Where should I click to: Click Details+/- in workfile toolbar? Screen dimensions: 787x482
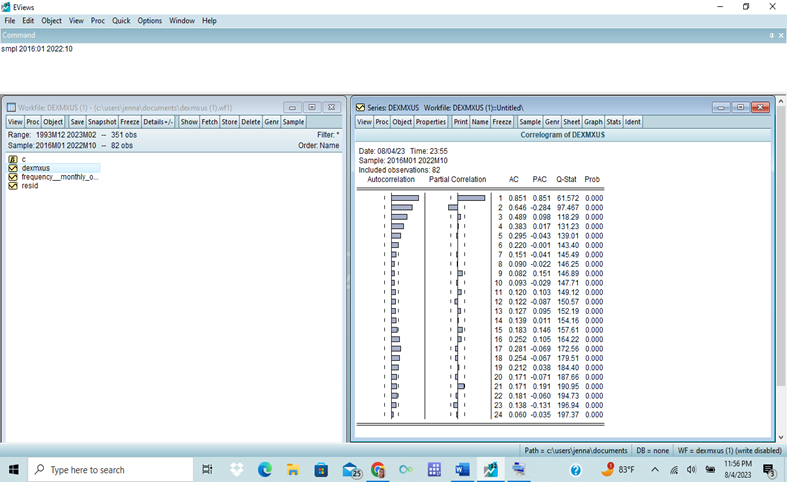(x=158, y=122)
